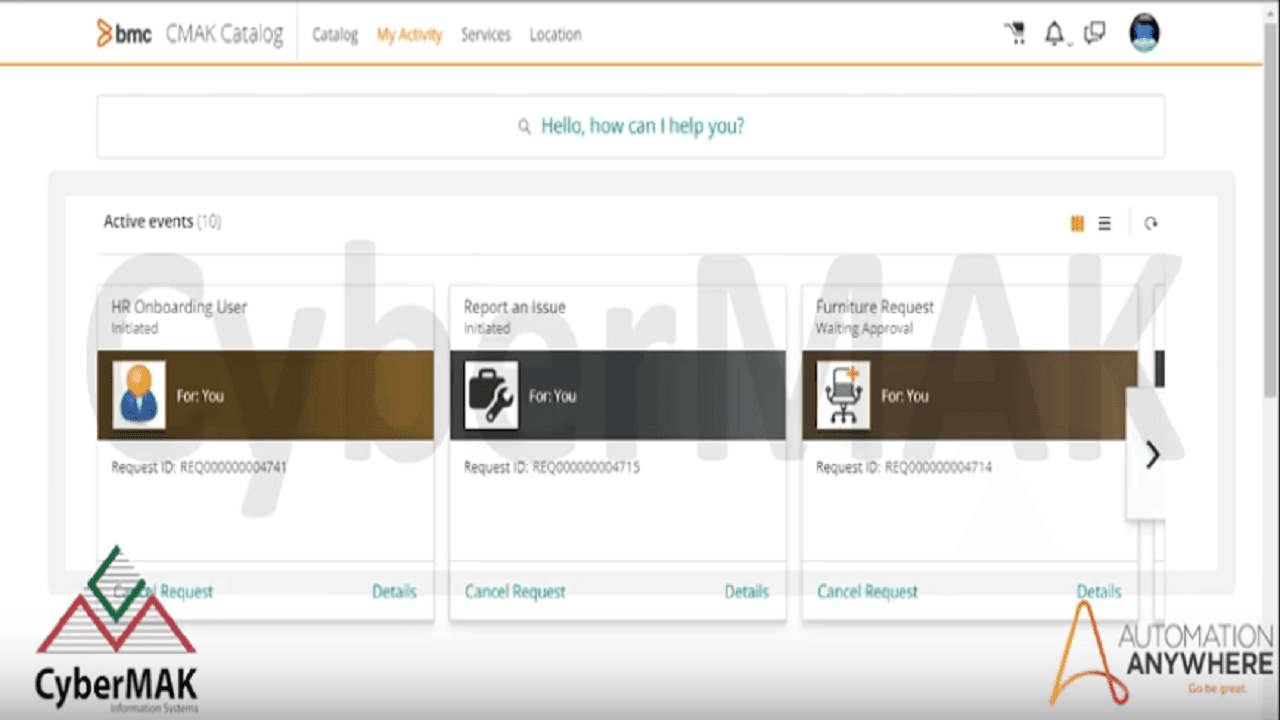Click the "Waiting Approval" status text
The height and width of the screenshot is (720, 1280).
click(864, 328)
